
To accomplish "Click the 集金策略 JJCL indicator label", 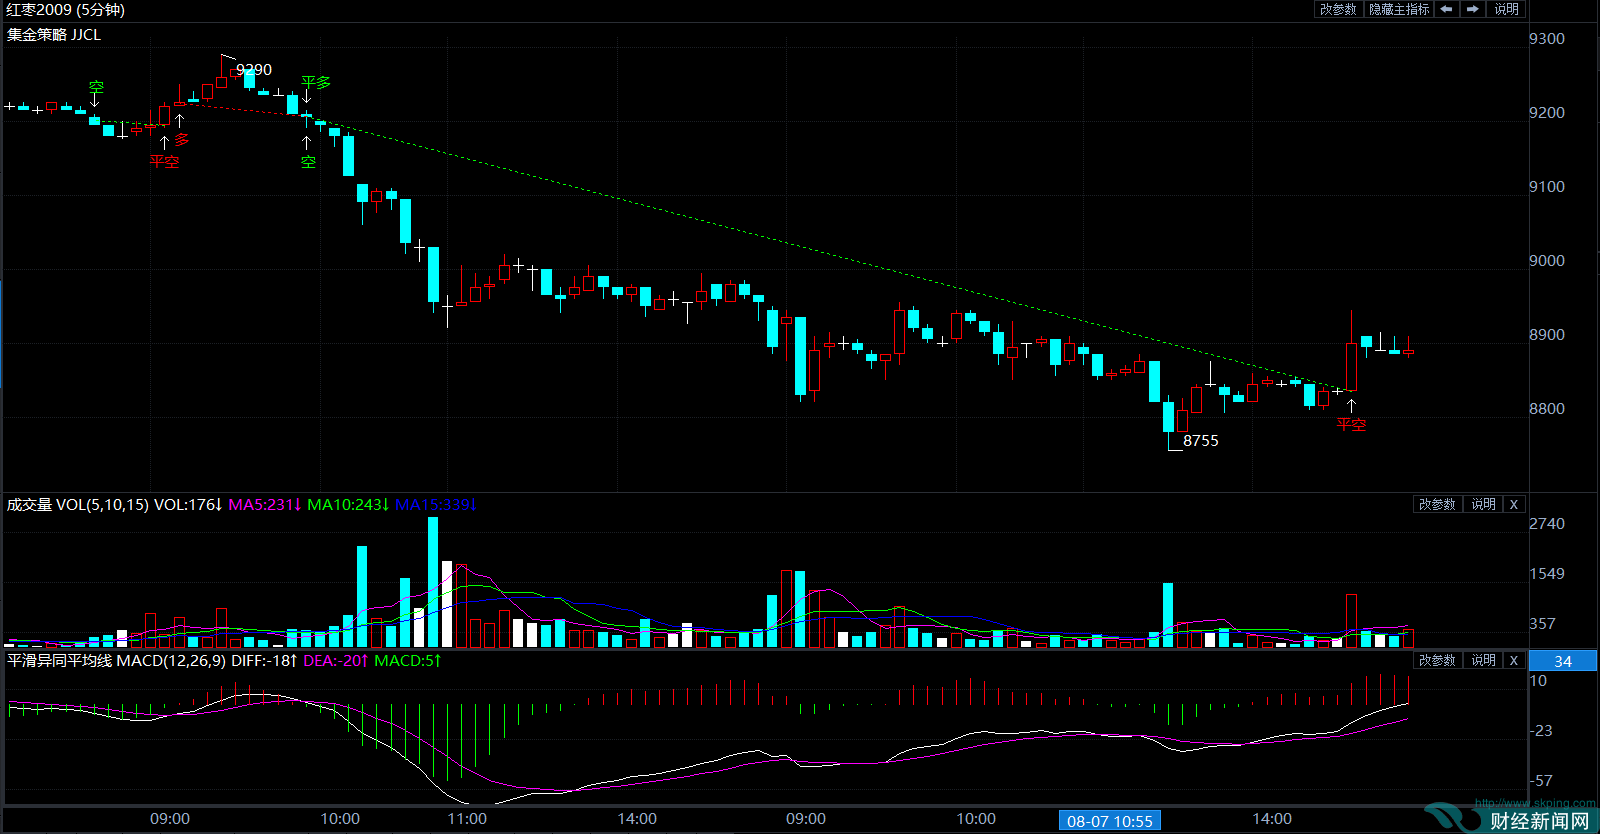I will [x=54, y=34].
